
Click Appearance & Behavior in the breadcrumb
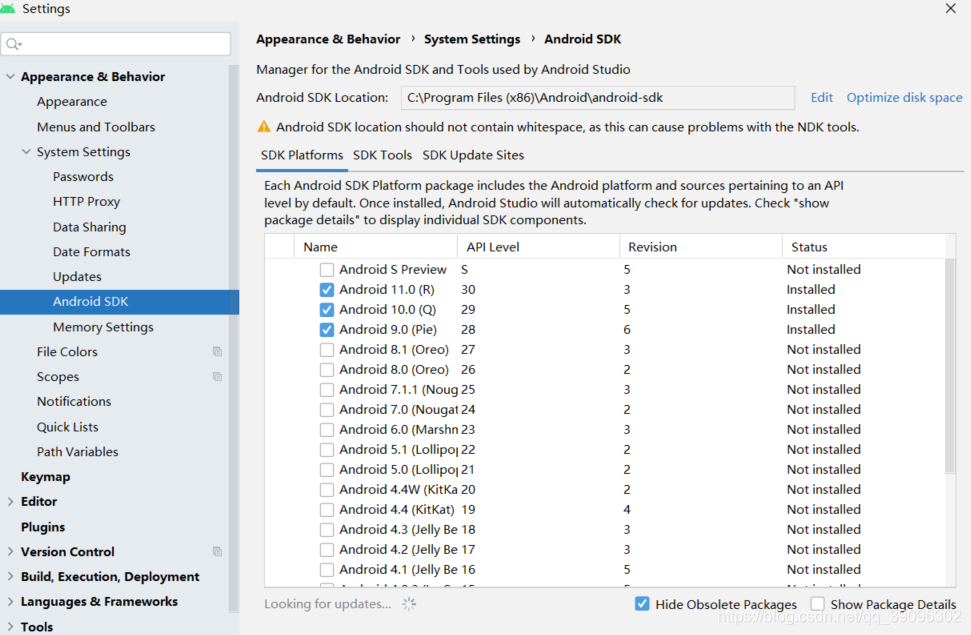pos(328,39)
